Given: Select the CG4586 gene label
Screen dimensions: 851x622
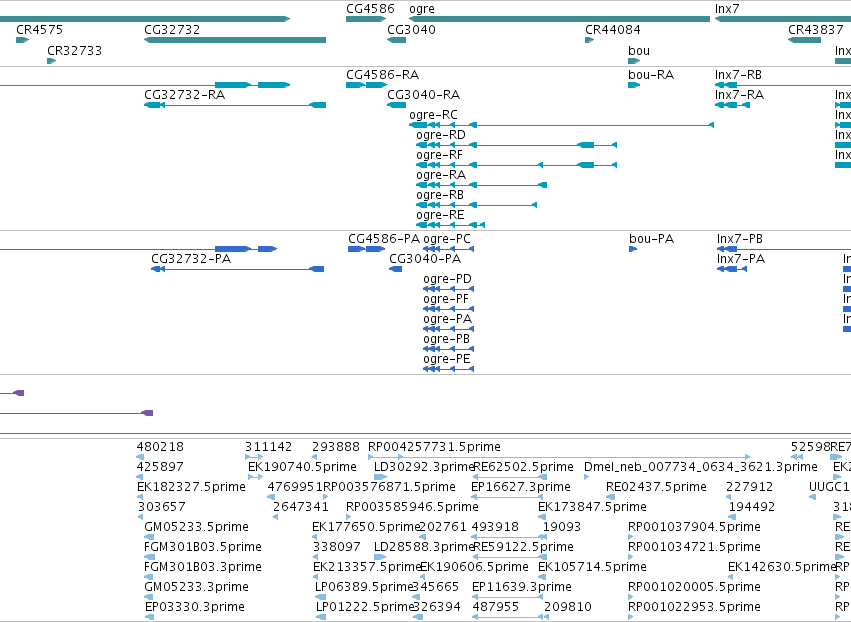Looking at the screenshot, I should 370,9.
